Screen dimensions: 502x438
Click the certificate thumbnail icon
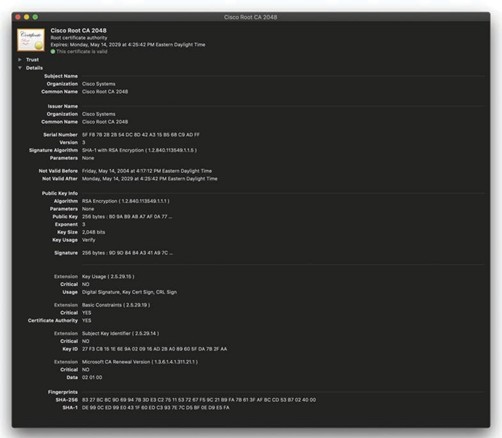click(31, 40)
